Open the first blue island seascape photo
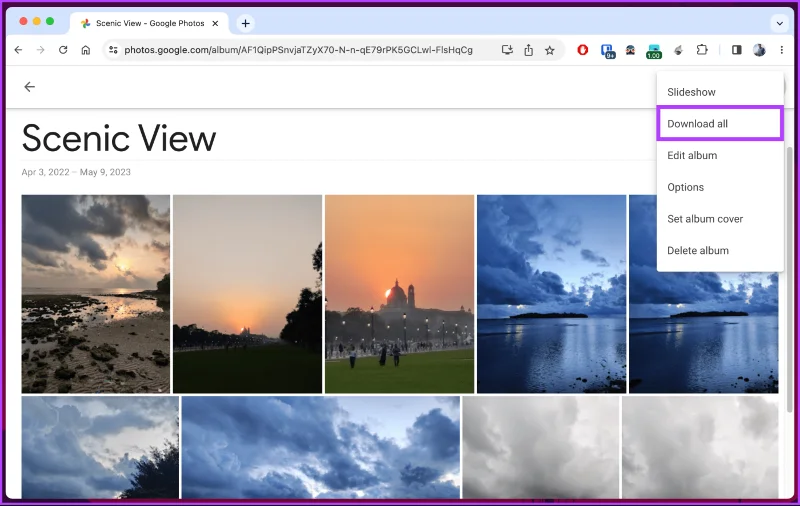Image resolution: width=800 pixels, height=506 pixels. (x=552, y=294)
